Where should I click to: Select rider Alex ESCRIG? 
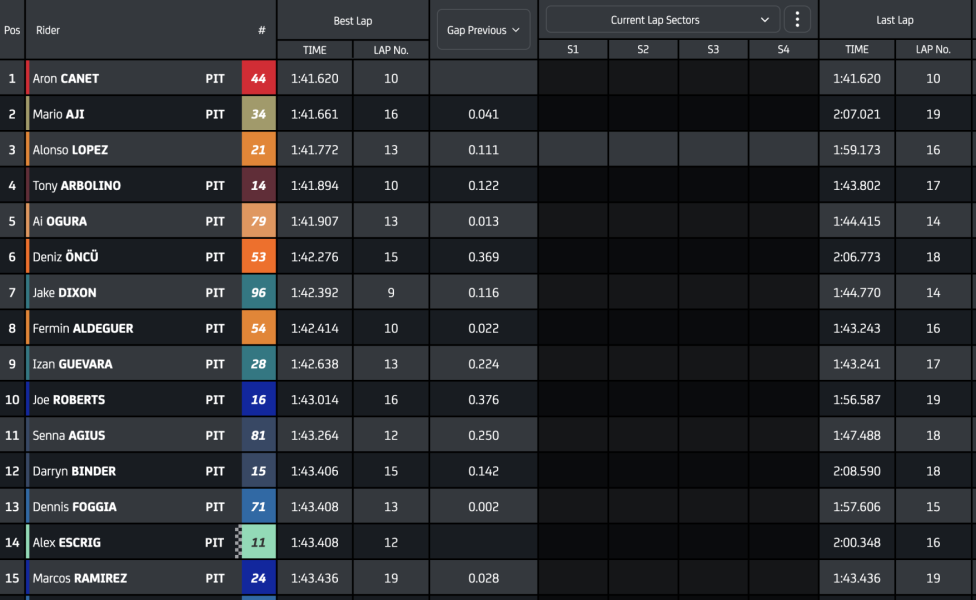[x=66, y=542]
